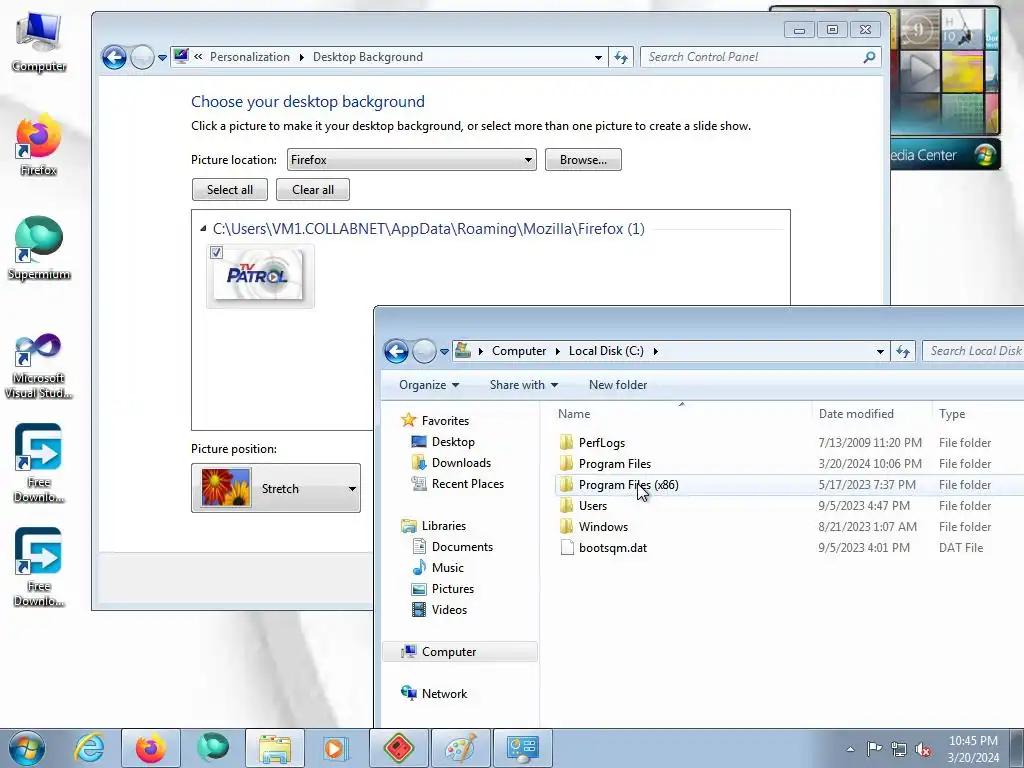Click the Select all button
The width and height of the screenshot is (1024, 768).
(230, 190)
